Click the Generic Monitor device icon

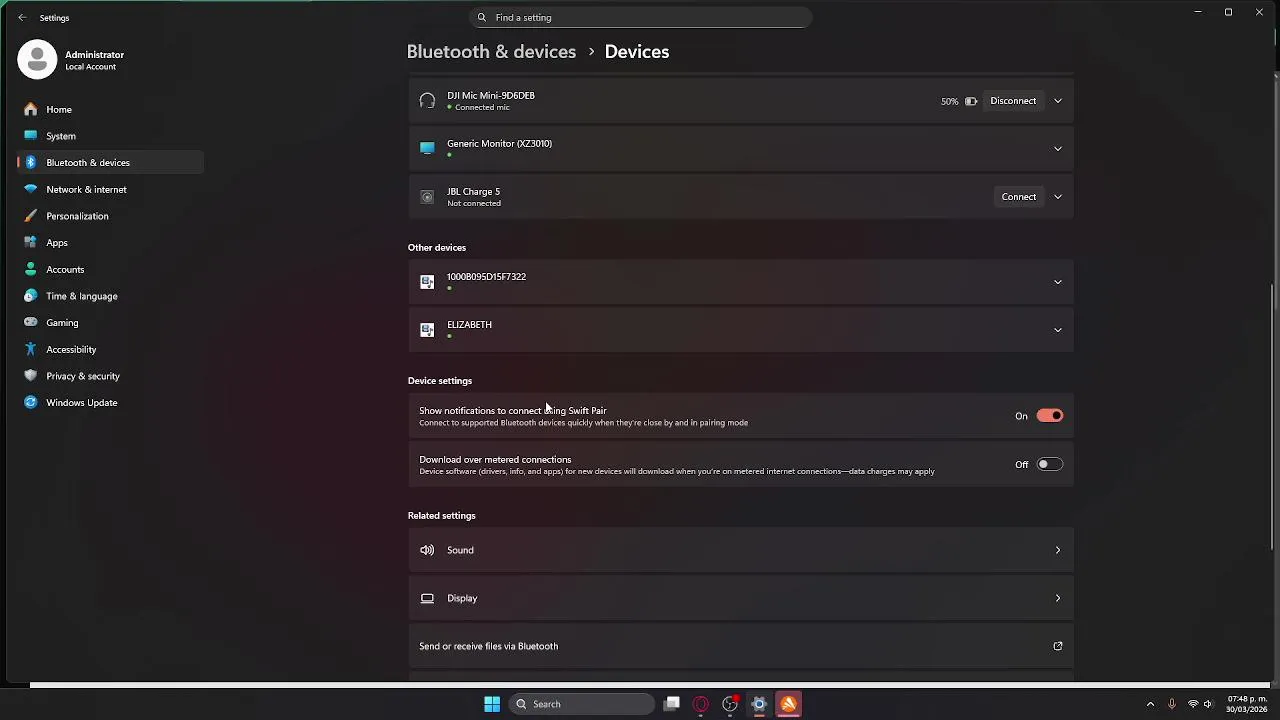(x=427, y=148)
